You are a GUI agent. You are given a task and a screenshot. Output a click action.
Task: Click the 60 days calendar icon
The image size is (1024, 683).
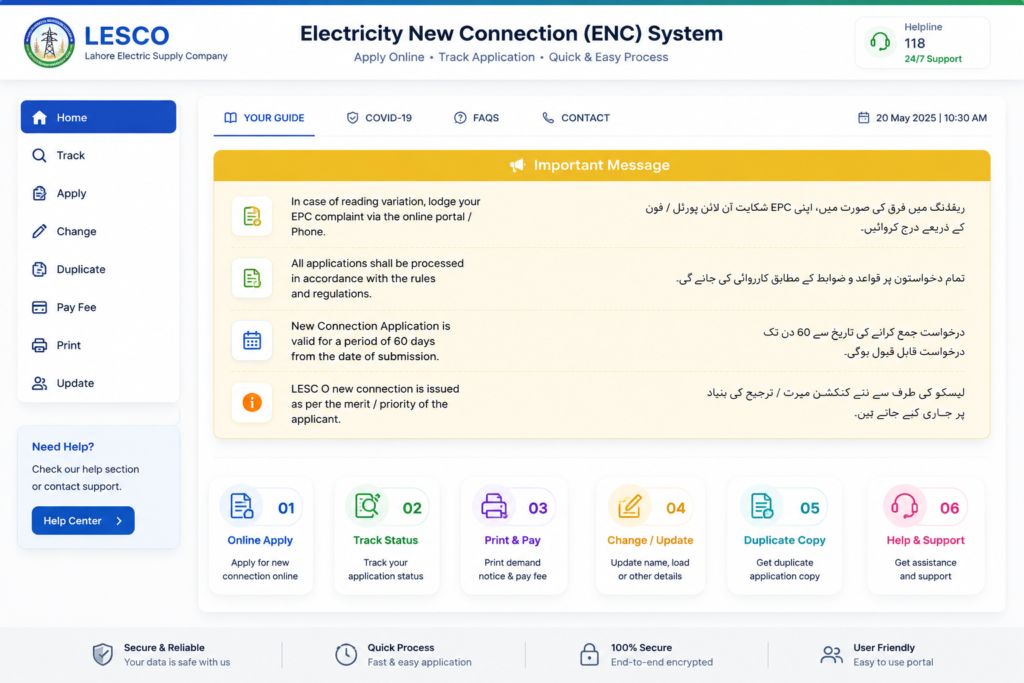tap(252, 340)
